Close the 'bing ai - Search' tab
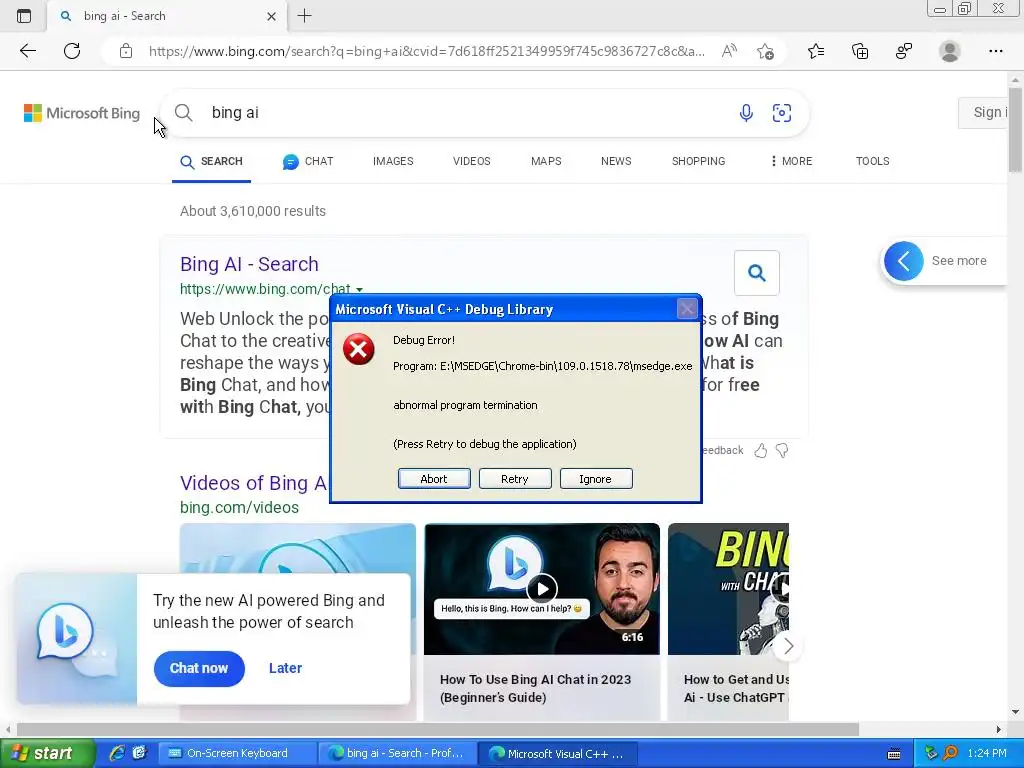1024x768 pixels. pyautogui.click(x=272, y=16)
